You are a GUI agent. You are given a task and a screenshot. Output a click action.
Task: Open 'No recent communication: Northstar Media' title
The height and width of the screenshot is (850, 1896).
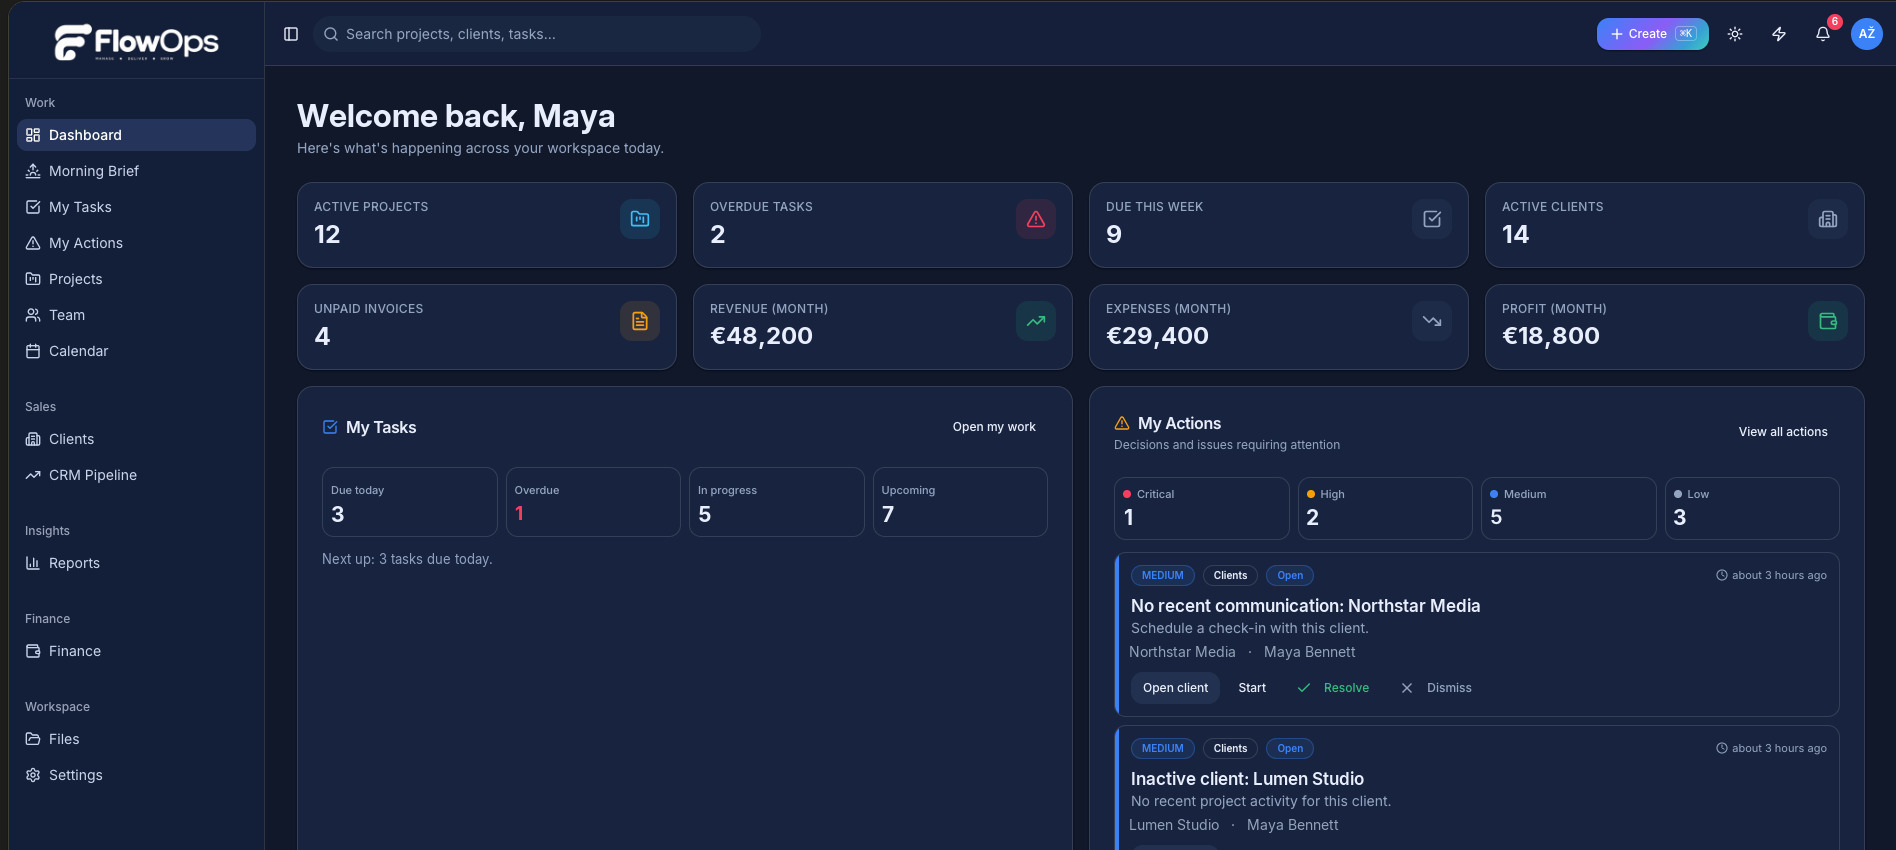click(1305, 606)
